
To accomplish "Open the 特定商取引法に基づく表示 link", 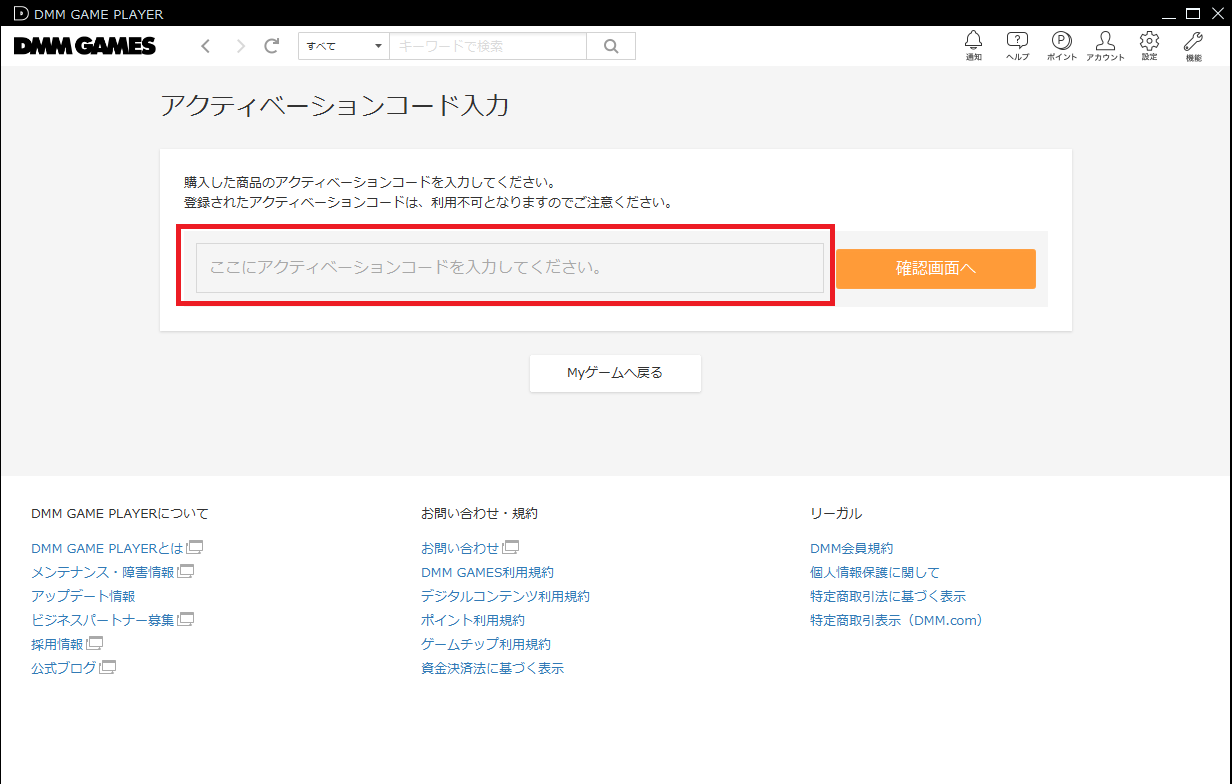I will (x=888, y=596).
